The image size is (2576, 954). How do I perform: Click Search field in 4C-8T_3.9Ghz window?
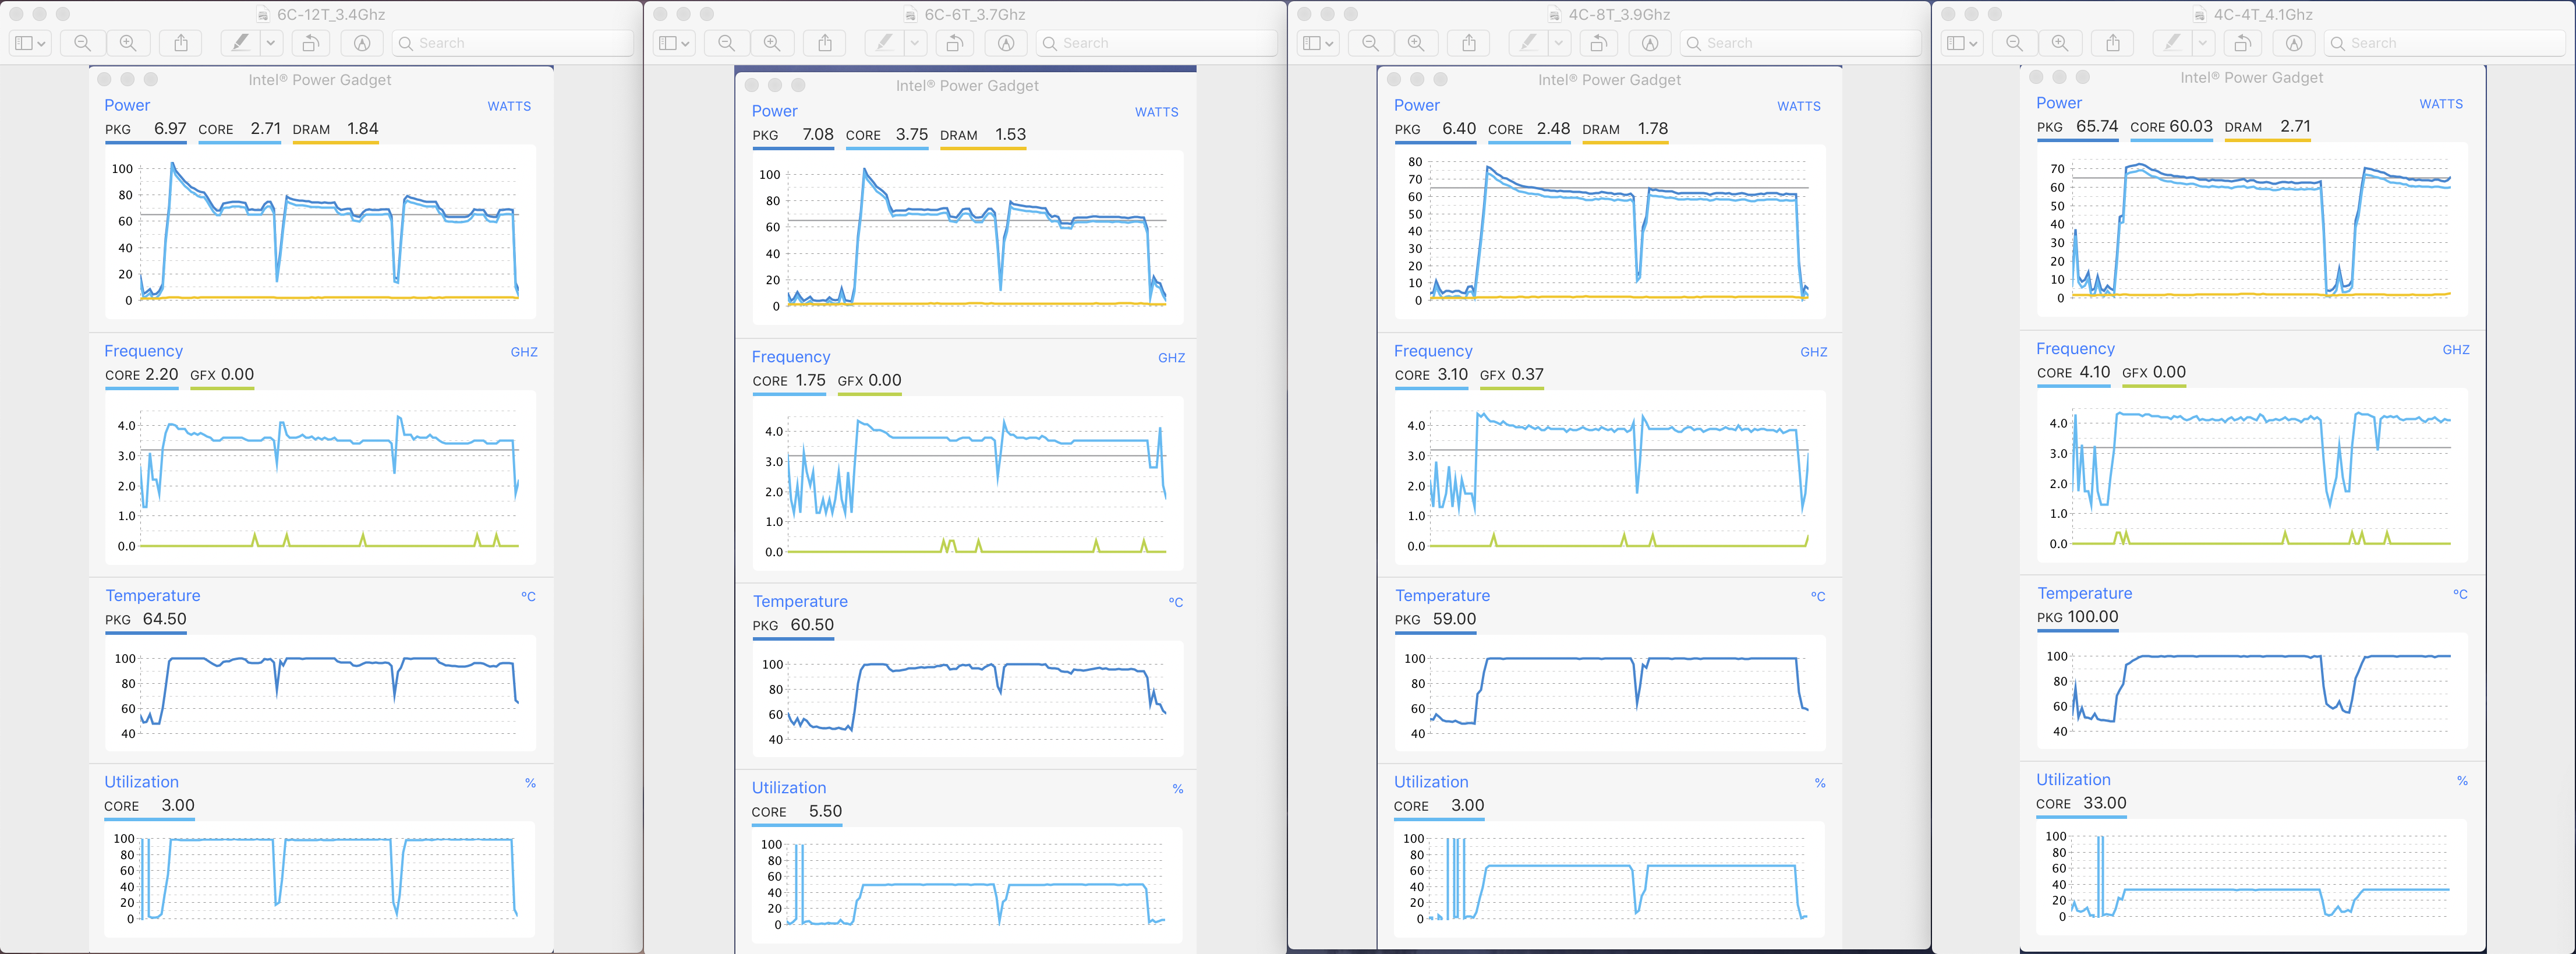coord(1802,43)
